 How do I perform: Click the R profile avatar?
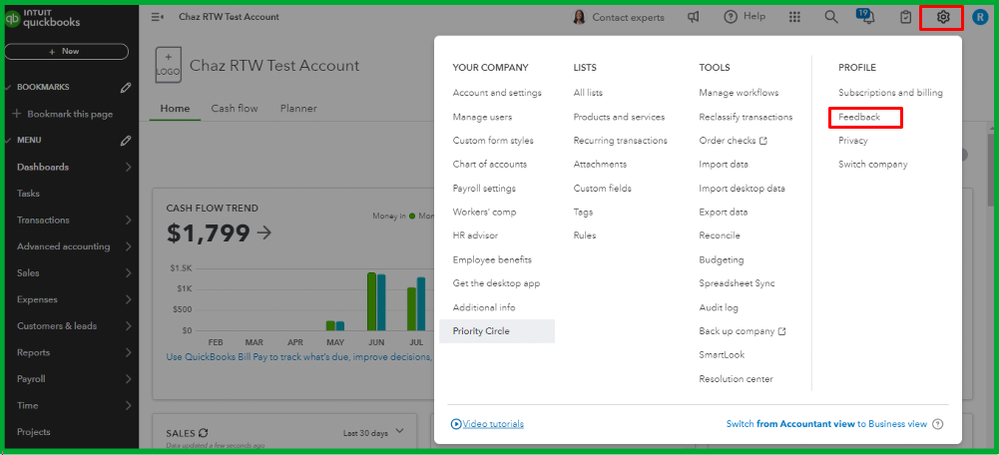[980, 18]
